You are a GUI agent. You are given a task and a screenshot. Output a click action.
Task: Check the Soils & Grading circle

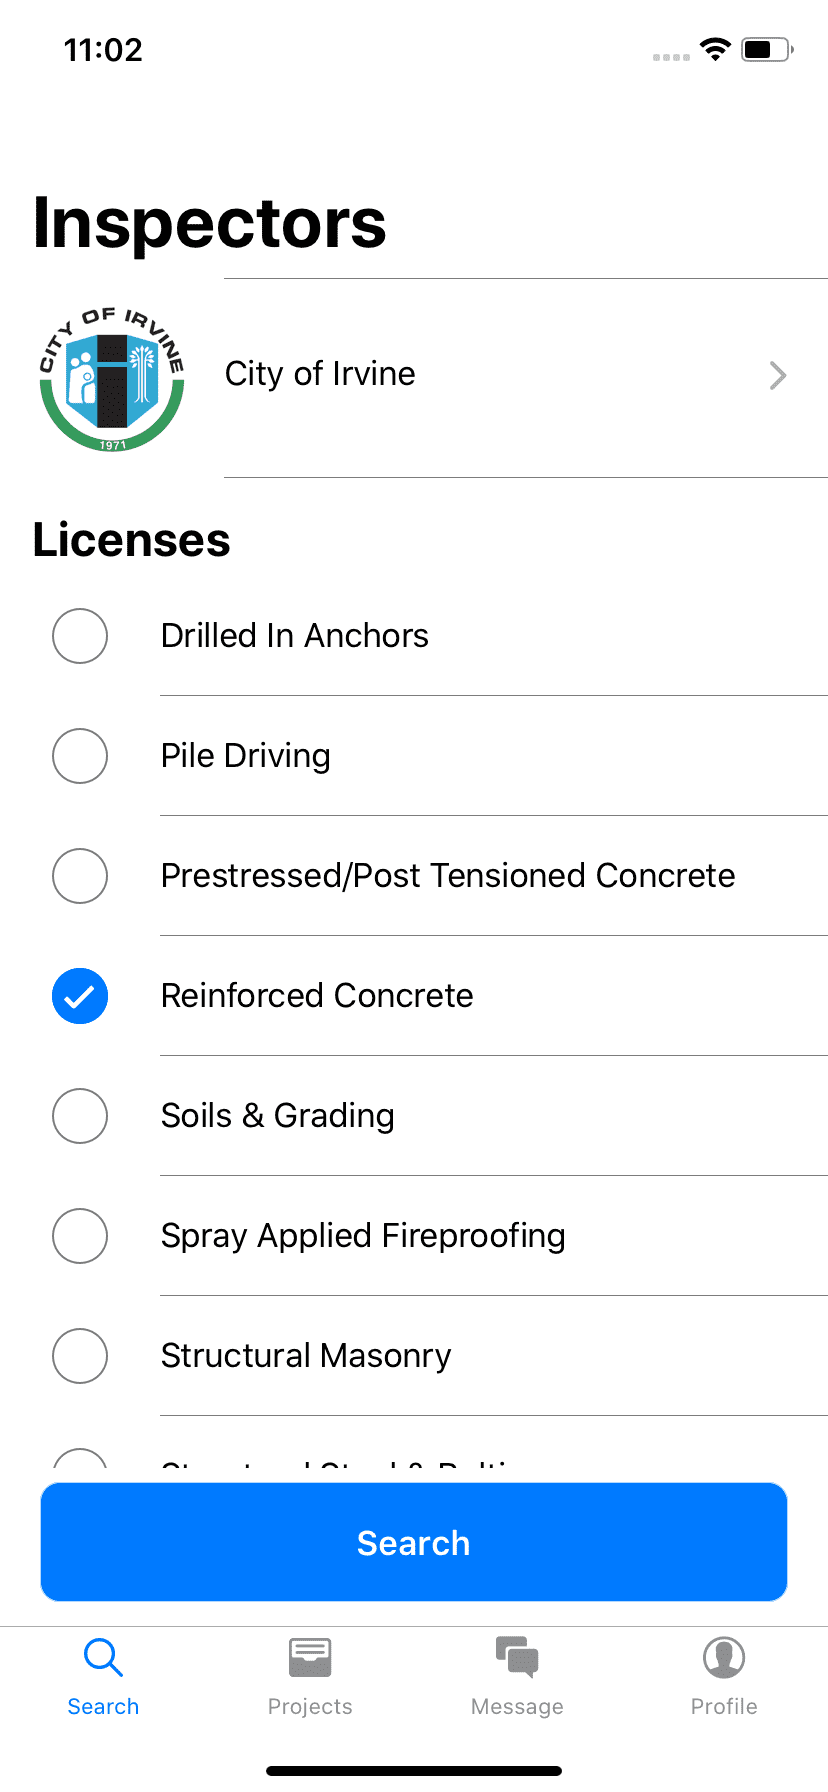point(80,1116)
